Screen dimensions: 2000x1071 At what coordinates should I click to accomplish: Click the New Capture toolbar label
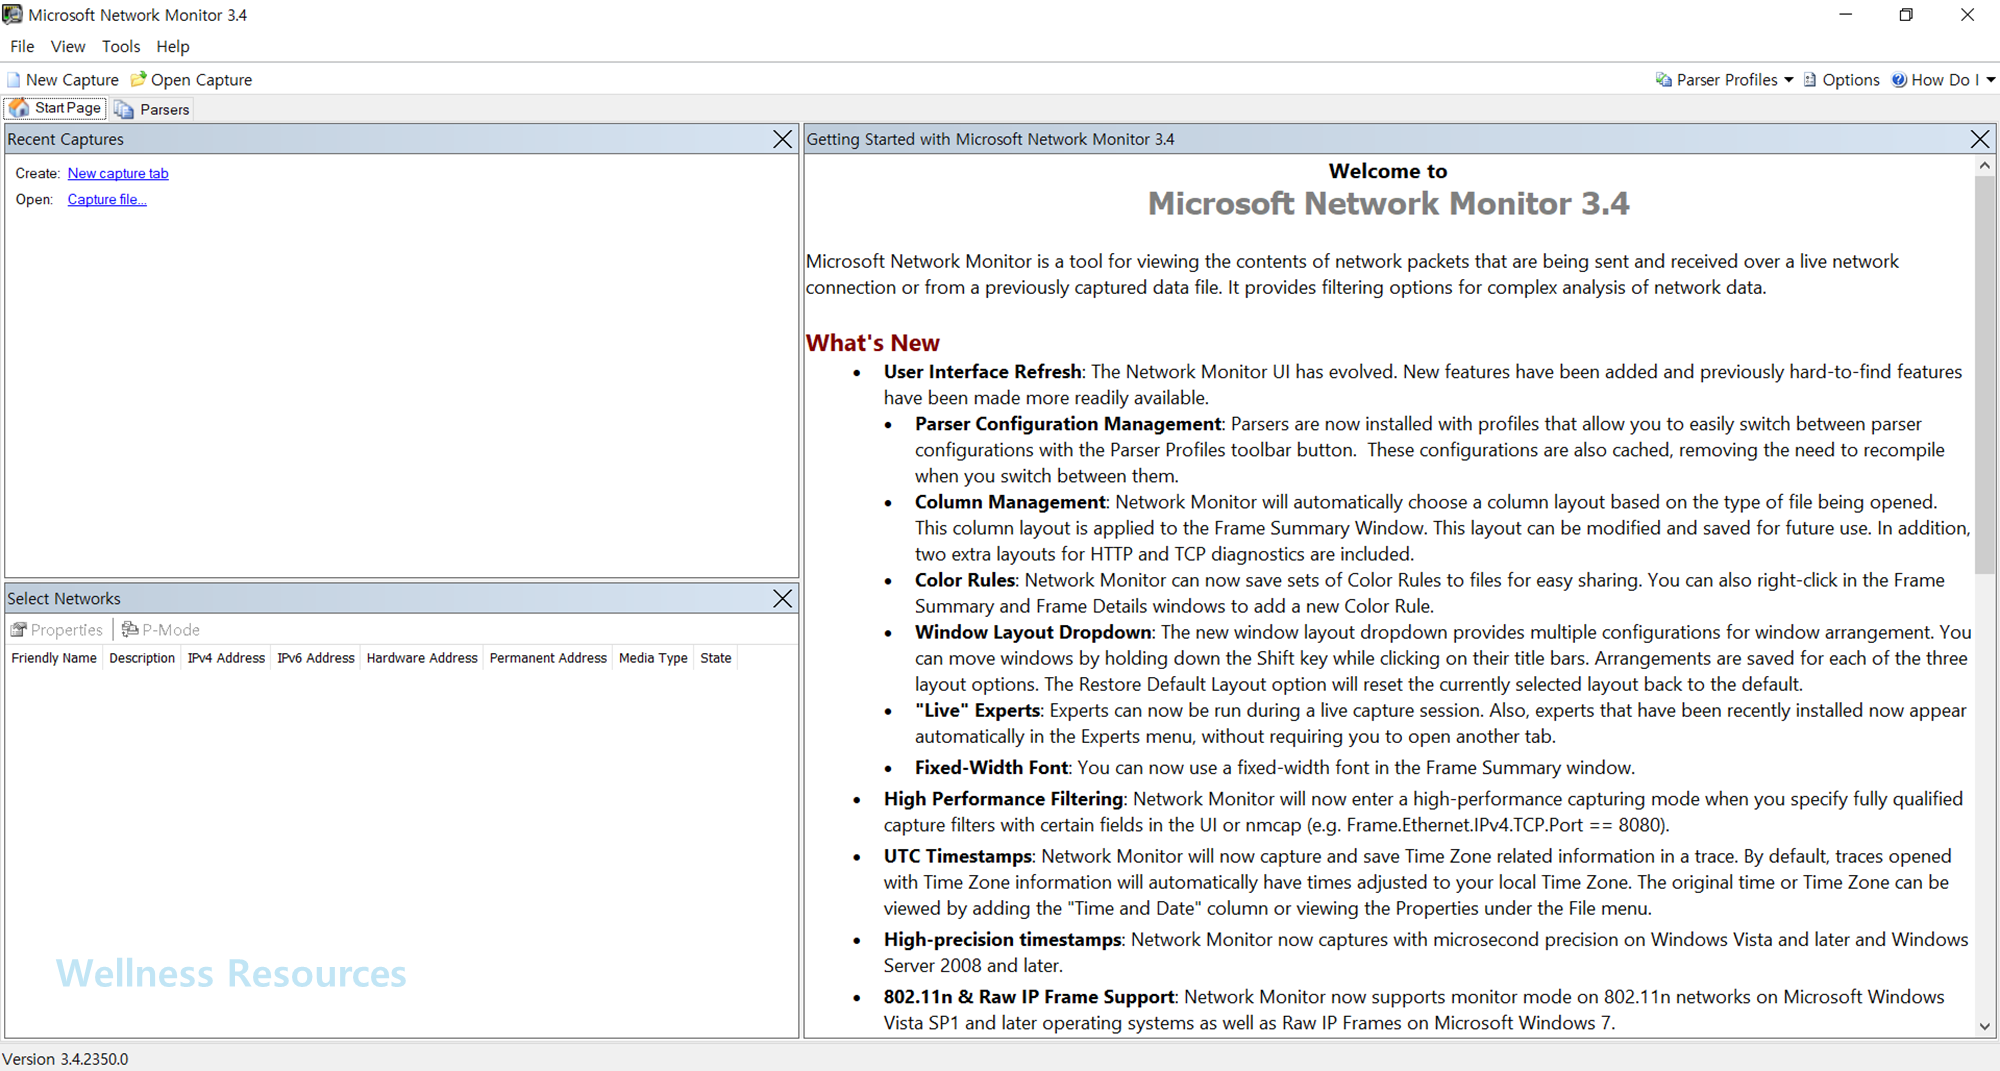point(72,80)
